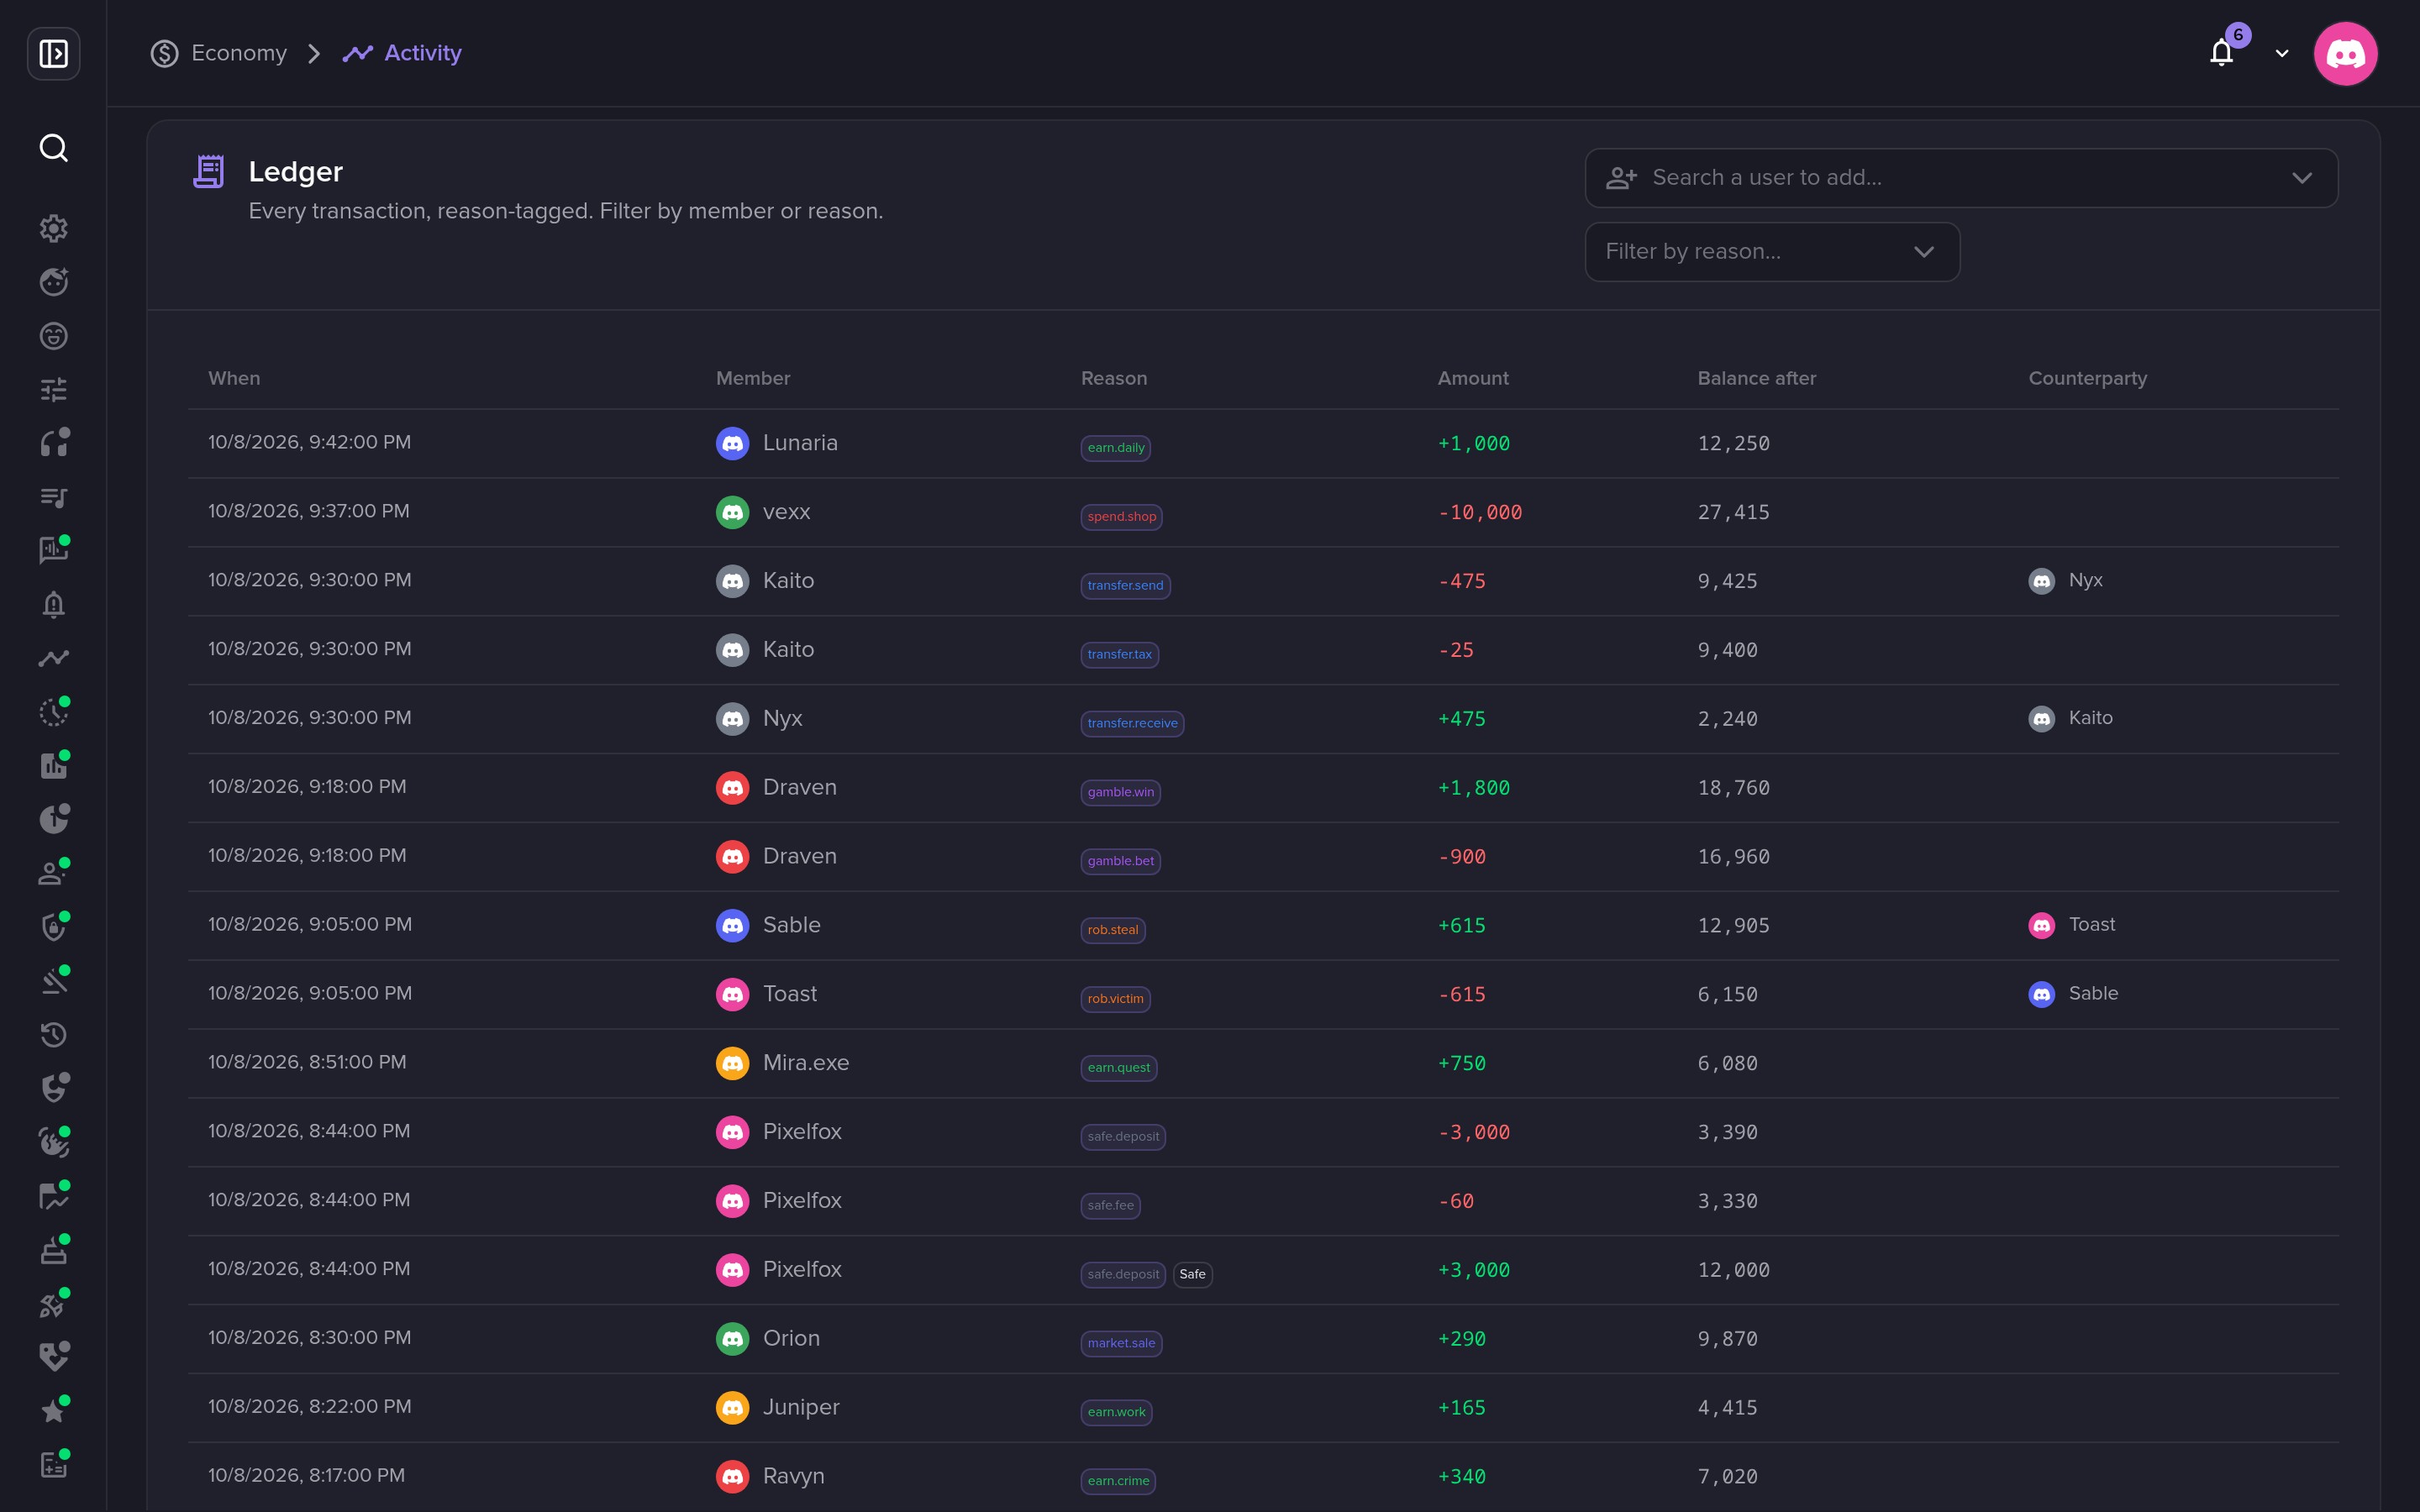Click the transfer.receive reason tag
Viewport: 2420px width, 1512px height.
pos(1132,723)
